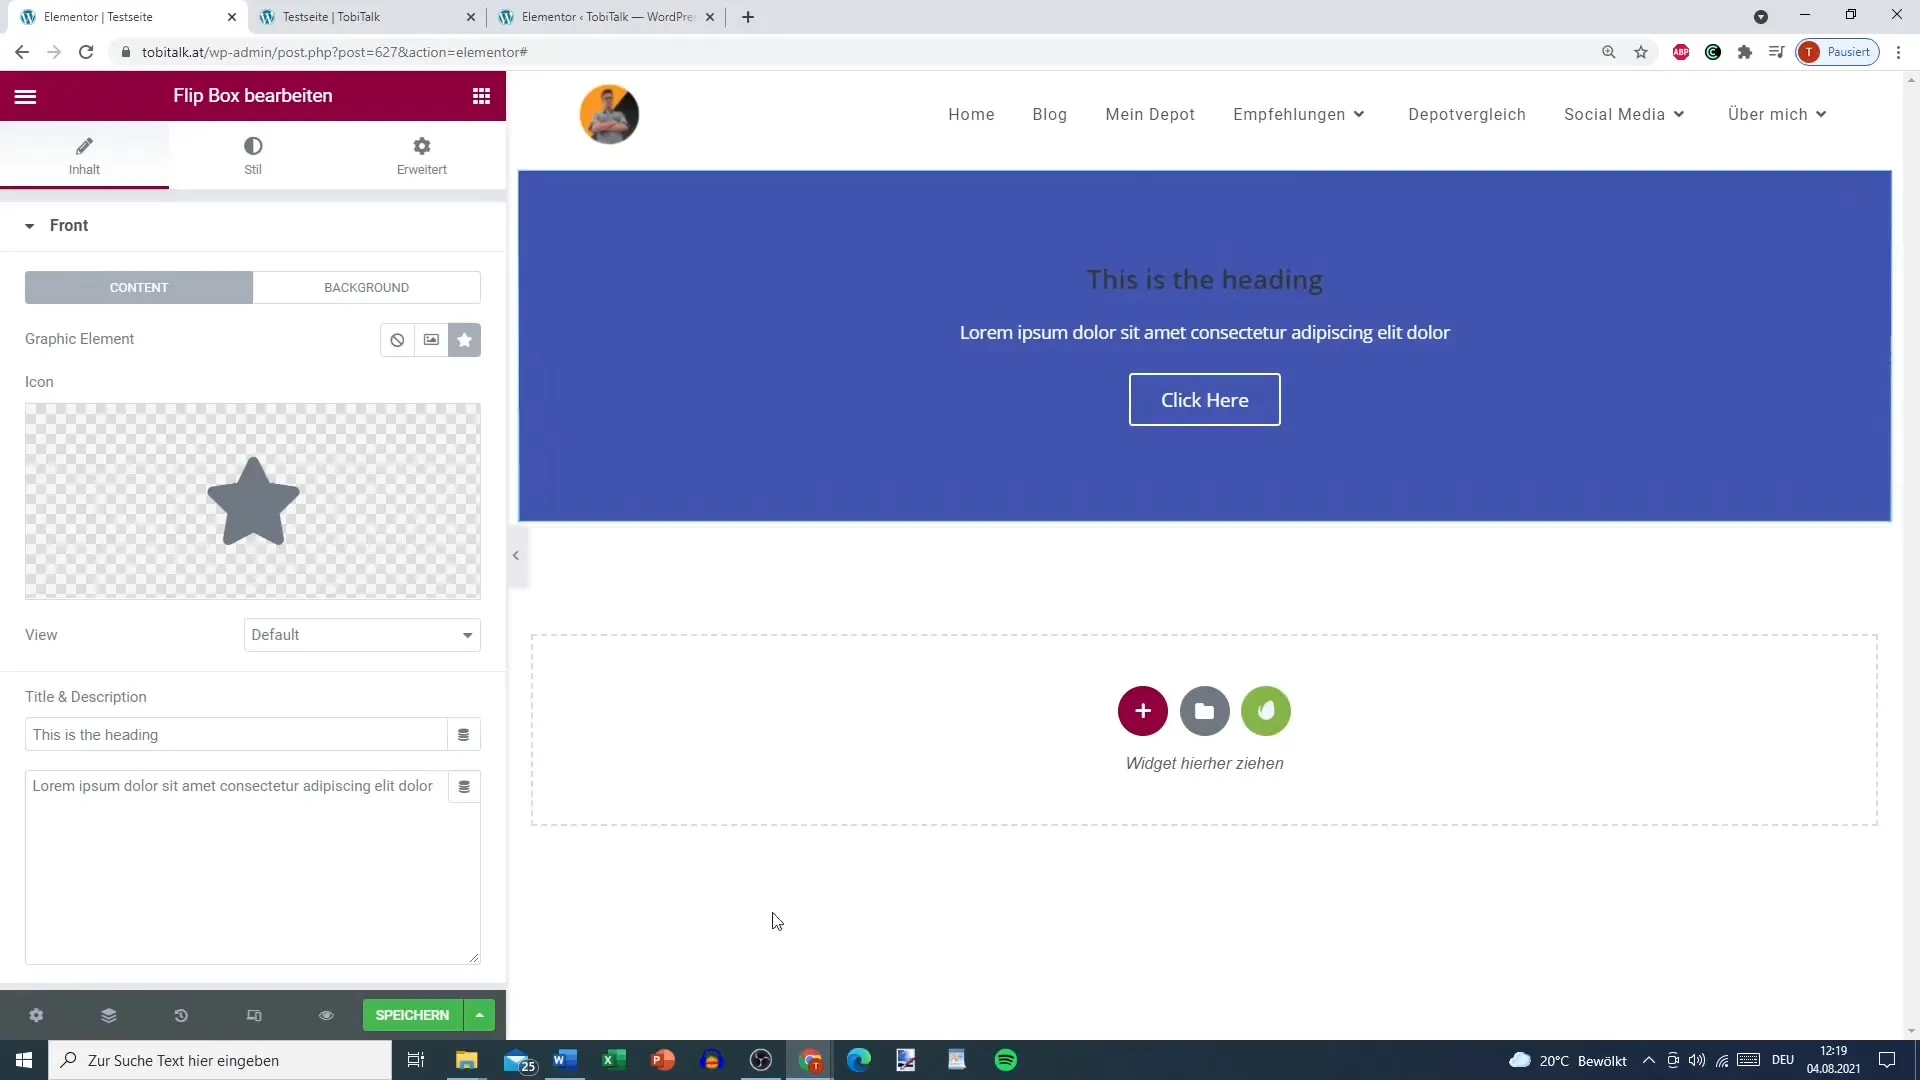Open Spotify from taskbar
Screen dimensions: 1920x1080
1006,1060
